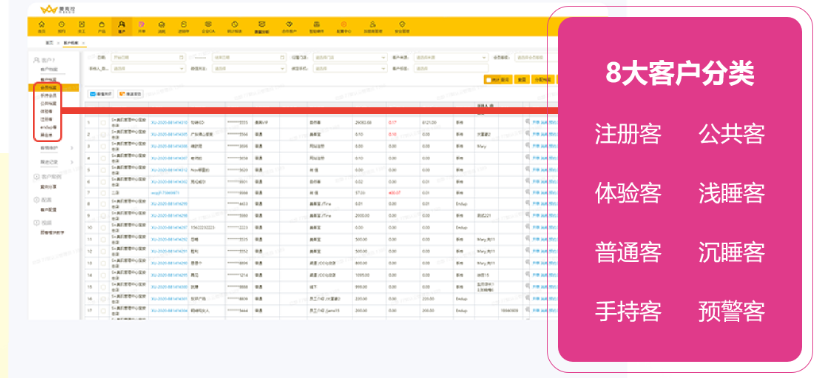Open the shield security management icon
The width and height of the screenshot is (828, 378).
[402, 24]
